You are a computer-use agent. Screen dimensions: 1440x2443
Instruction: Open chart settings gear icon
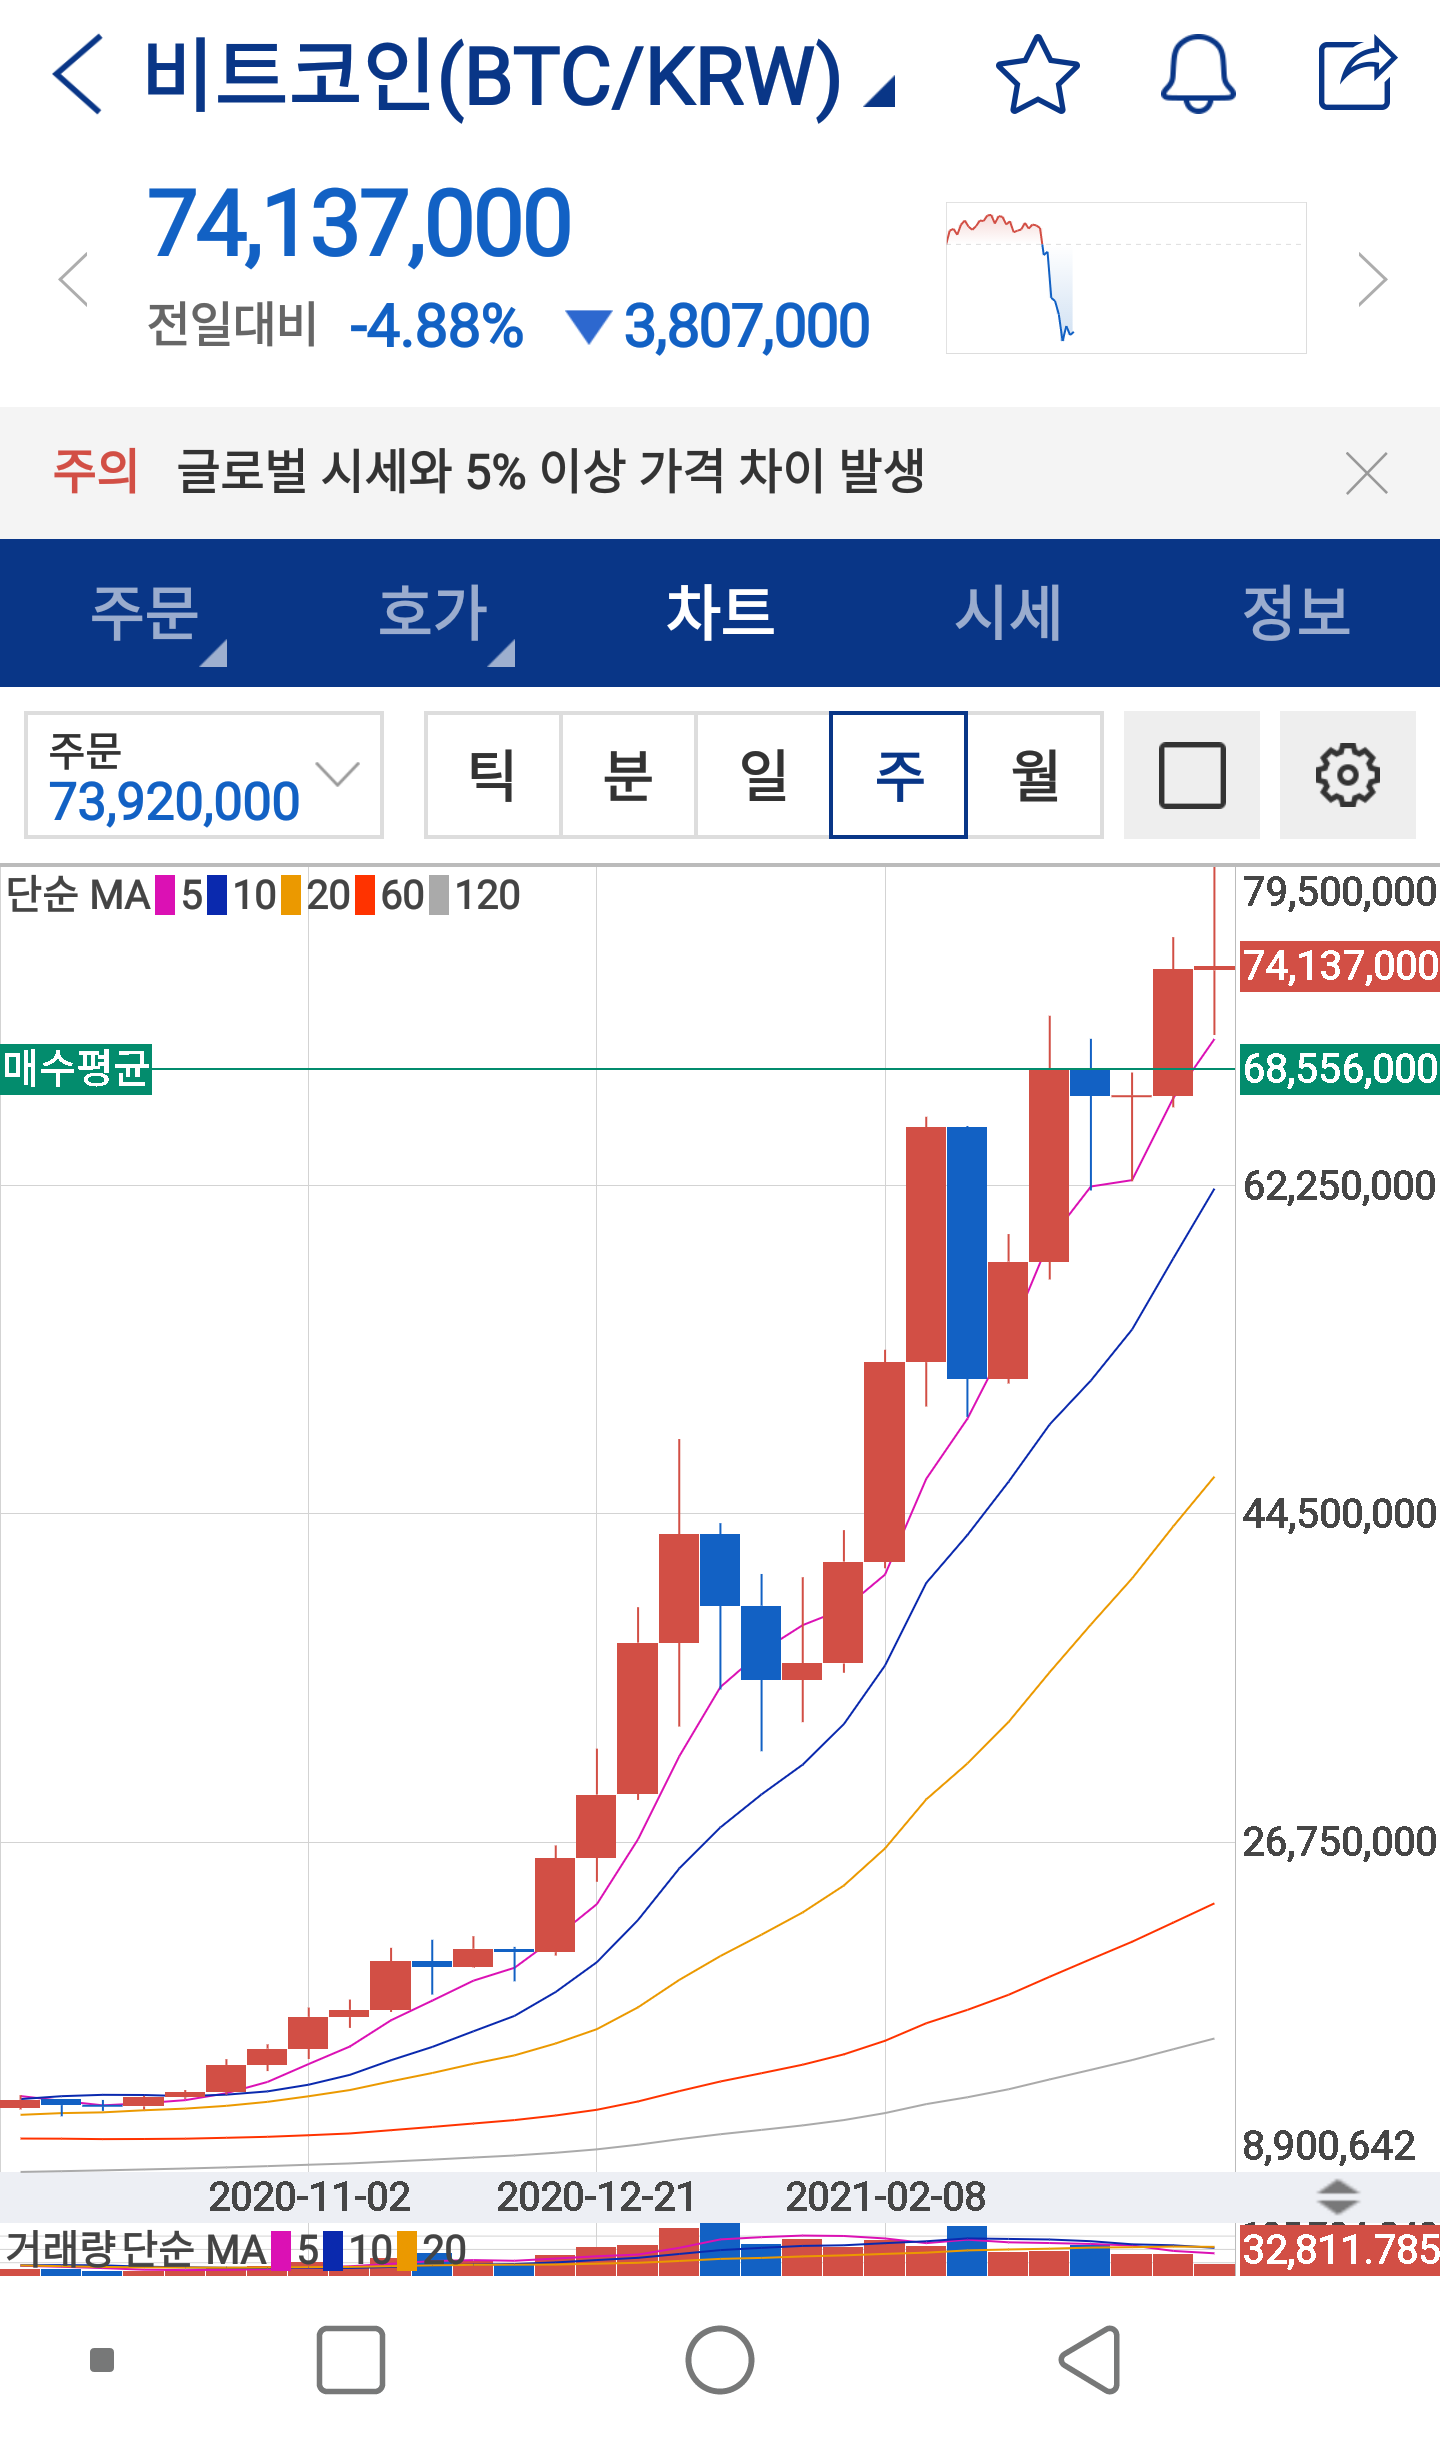tap(1348, 775)
